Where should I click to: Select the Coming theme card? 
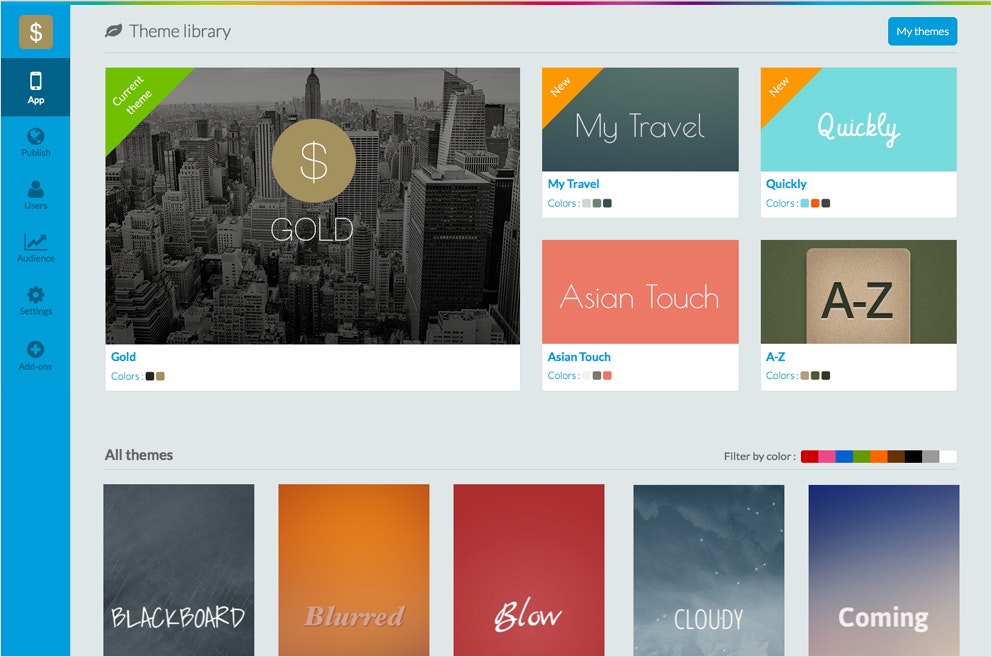(x=884, y=570)
